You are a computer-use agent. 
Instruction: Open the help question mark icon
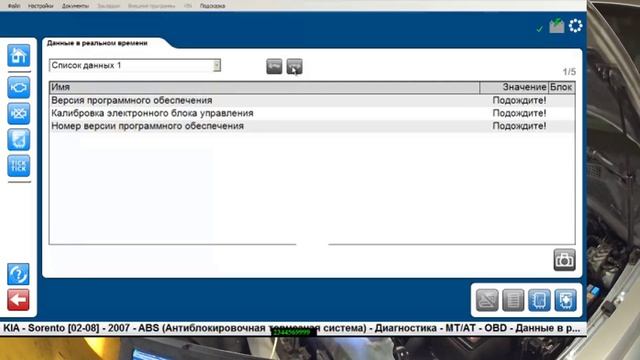pos(18,274)
